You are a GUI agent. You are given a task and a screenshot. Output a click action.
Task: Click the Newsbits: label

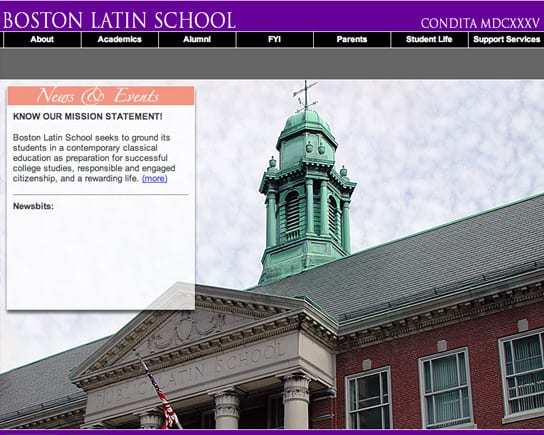[x=33, y=206]
